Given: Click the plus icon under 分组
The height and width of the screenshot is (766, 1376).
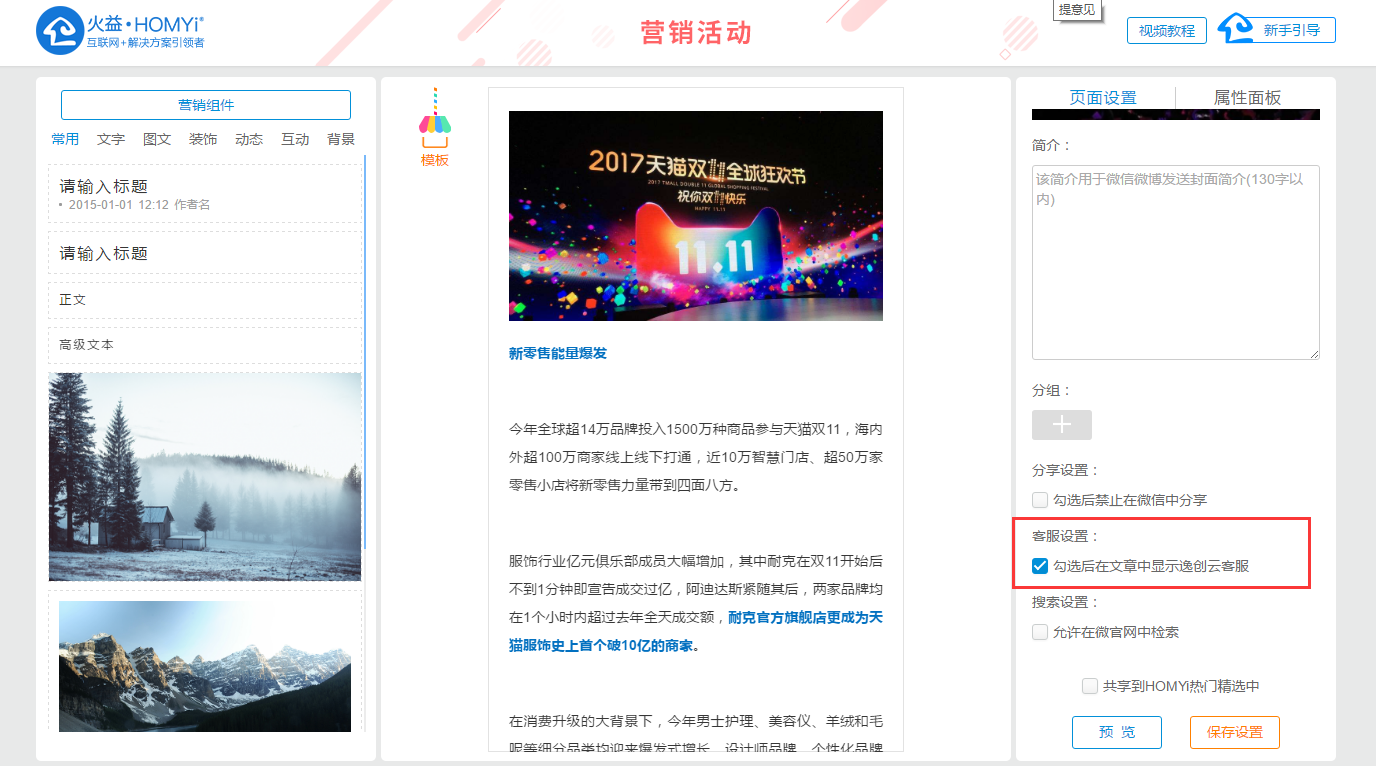Looking at the screenshot, I should pos(1062,425).
